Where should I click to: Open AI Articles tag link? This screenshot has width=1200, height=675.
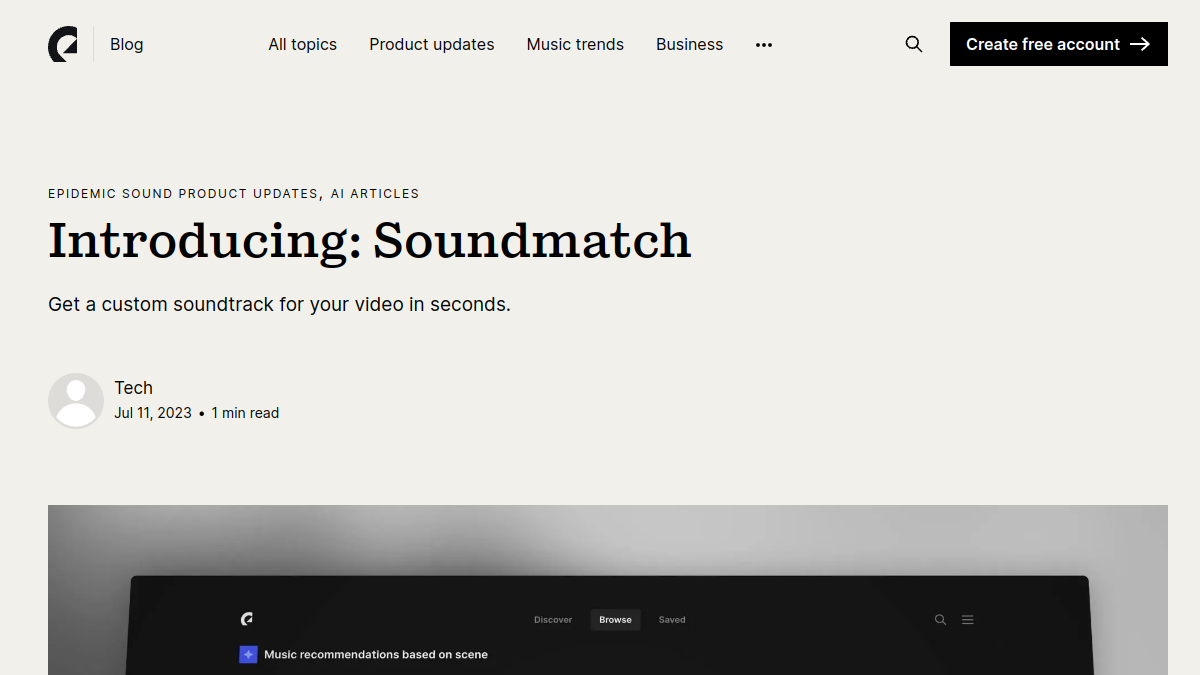click(x=375, y=194)
